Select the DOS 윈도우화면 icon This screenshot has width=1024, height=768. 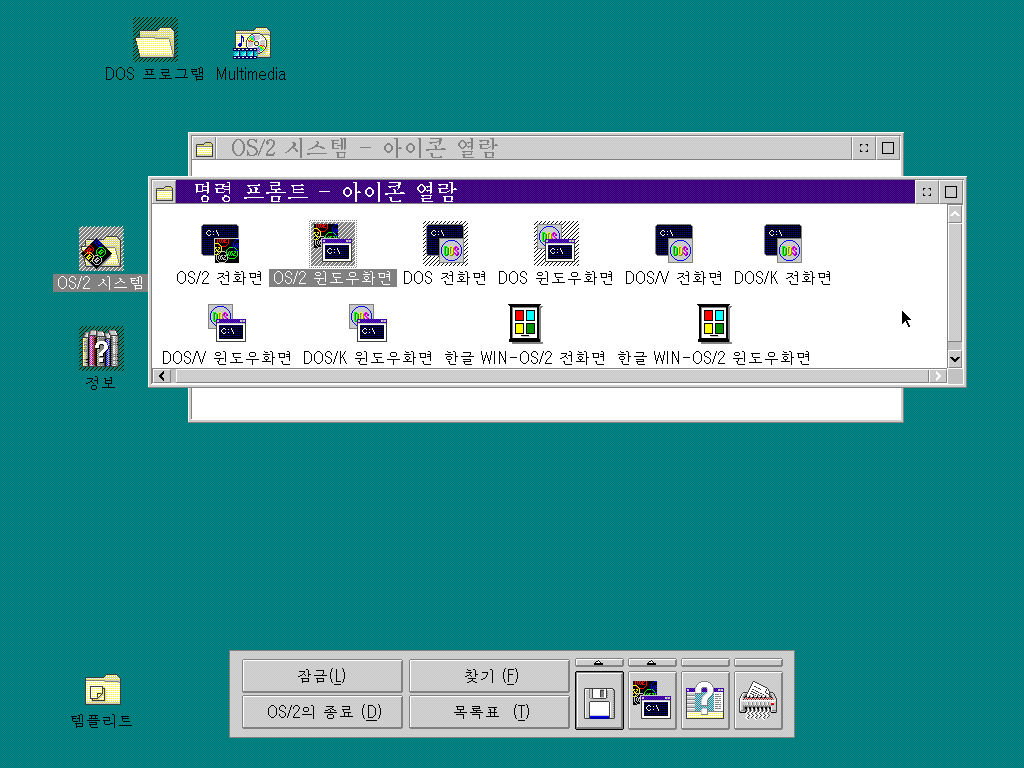pyautogui.click(x=556, y=244)
